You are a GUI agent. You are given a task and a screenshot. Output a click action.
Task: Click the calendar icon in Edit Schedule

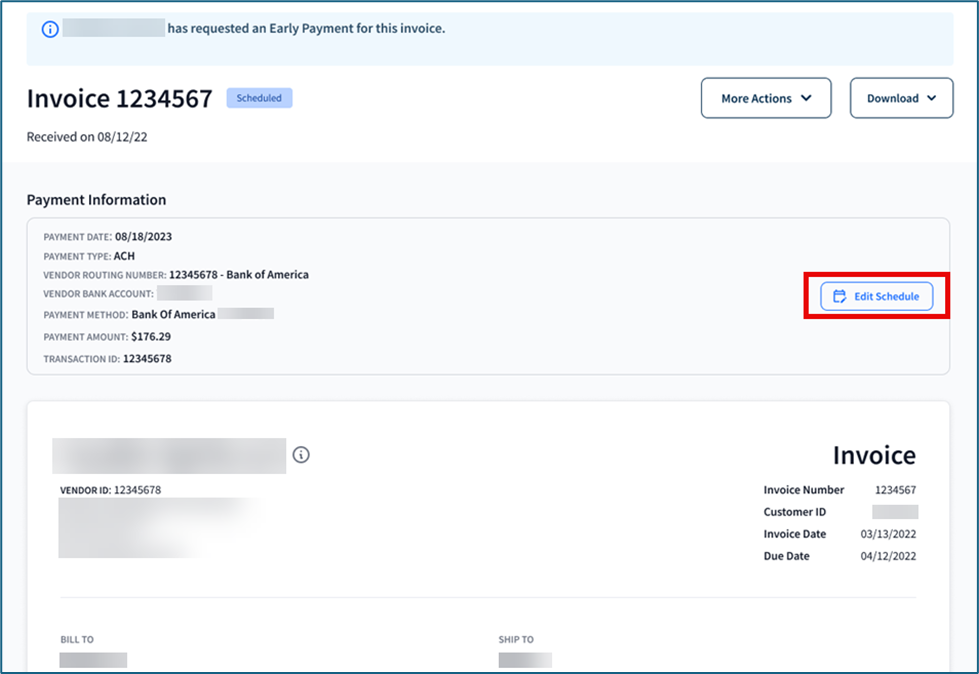840,296
